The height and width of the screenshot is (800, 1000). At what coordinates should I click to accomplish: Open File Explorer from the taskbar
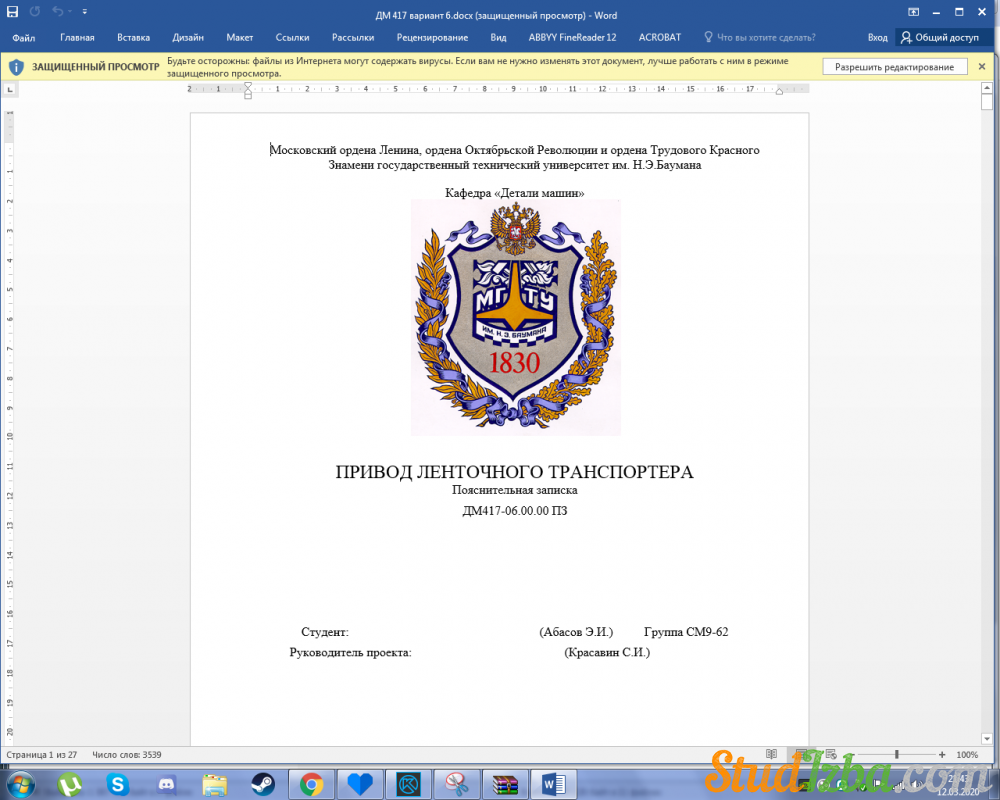215,784
